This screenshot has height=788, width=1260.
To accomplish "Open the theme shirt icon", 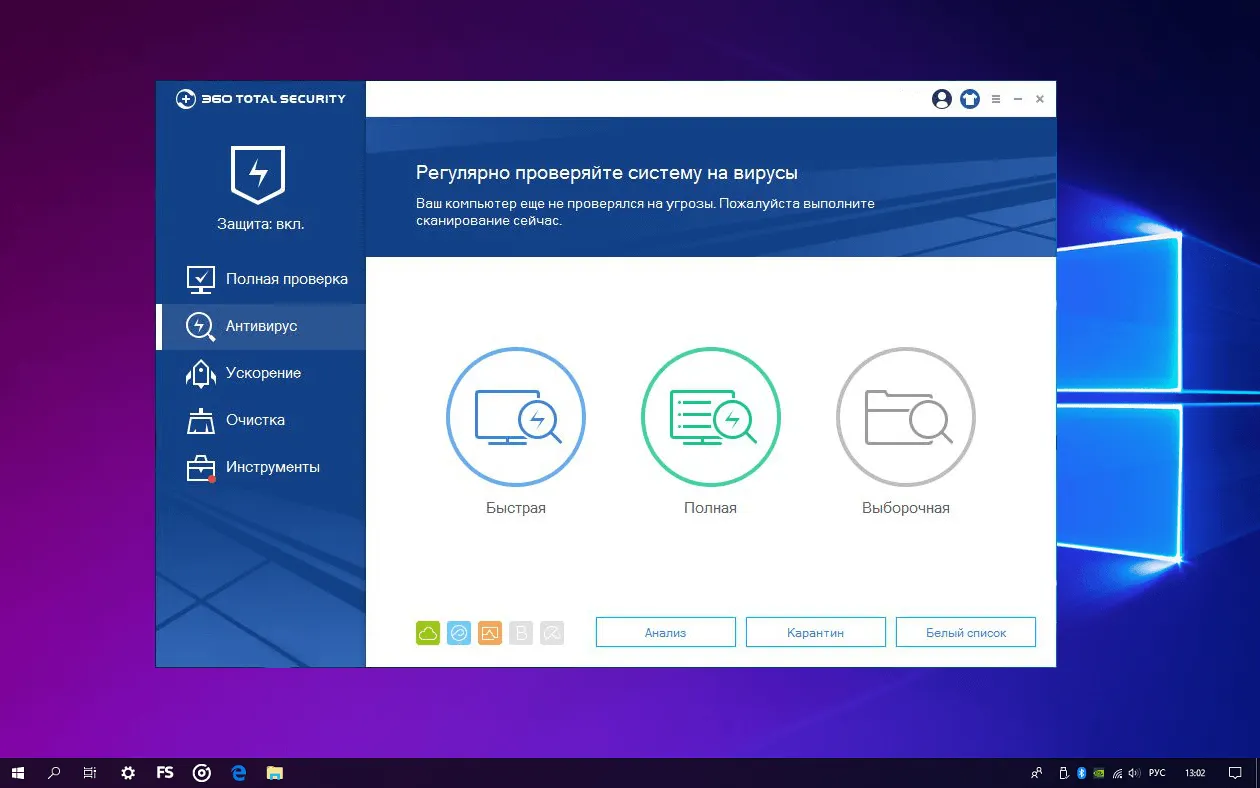I will 969,99.
